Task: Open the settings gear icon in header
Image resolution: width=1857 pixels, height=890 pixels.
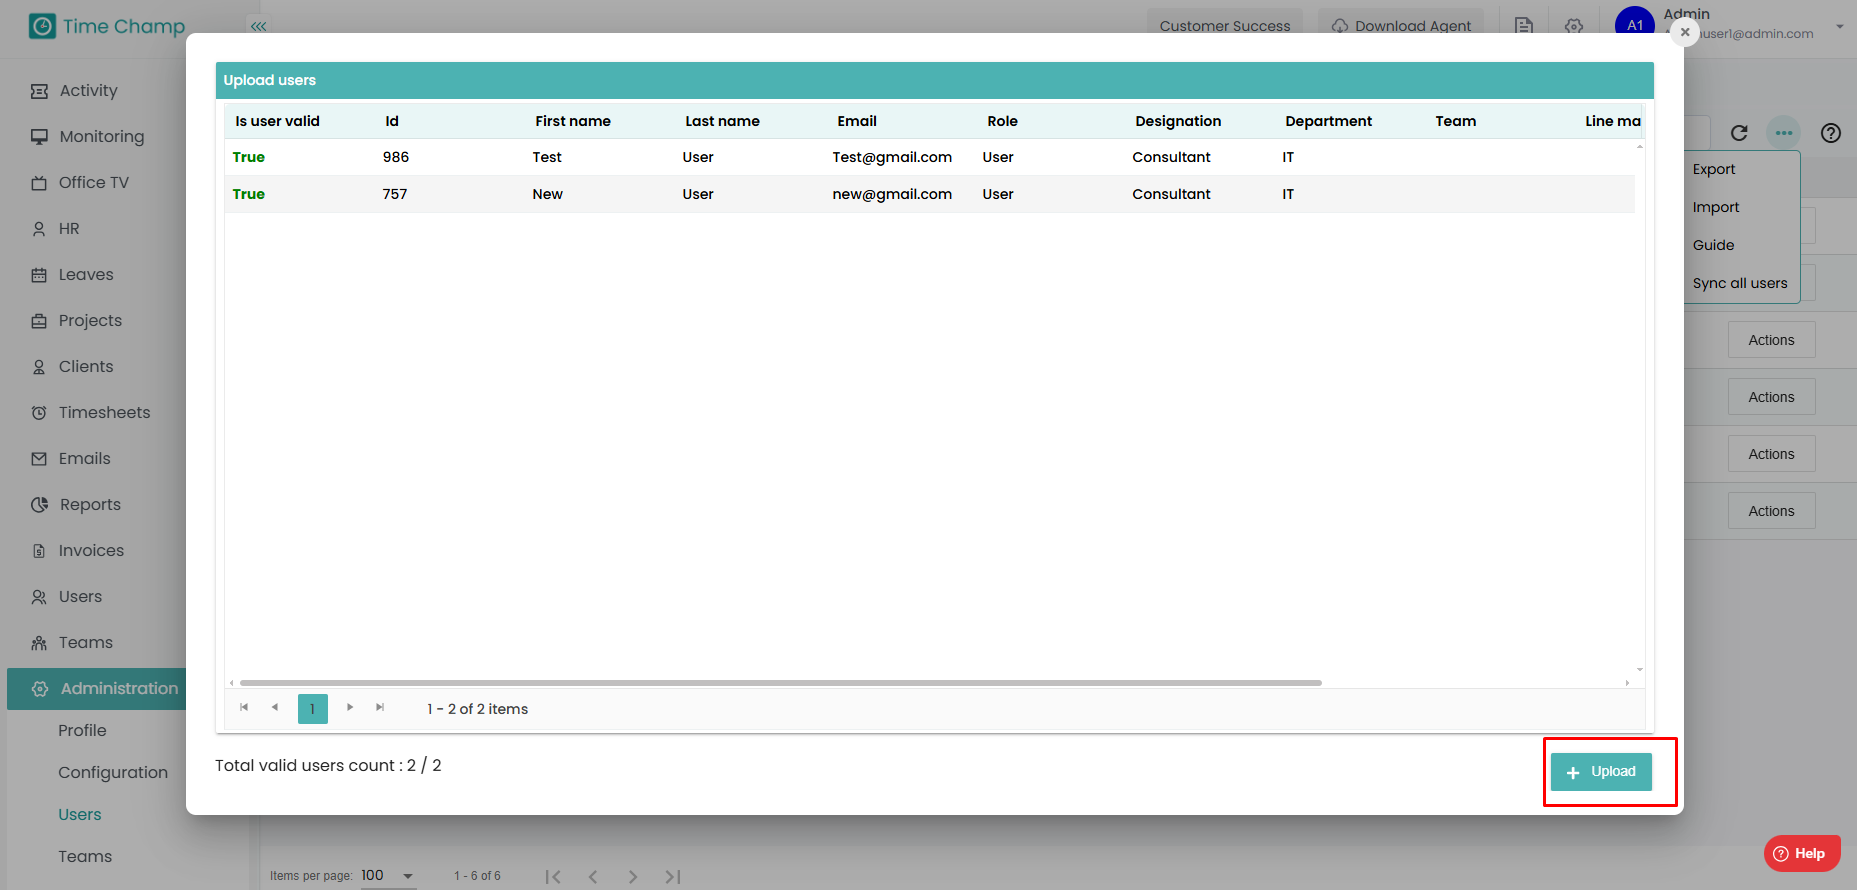Action: click(x=1573, y=26)
